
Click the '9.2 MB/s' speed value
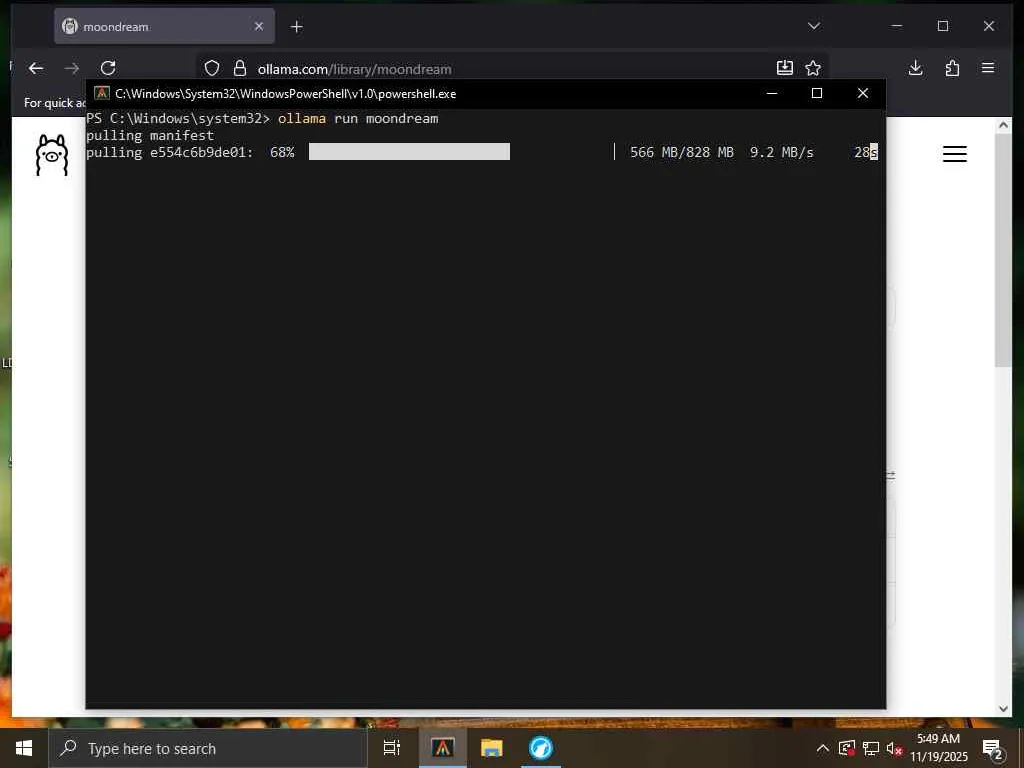pyautogui.click(x=782, y=152)
